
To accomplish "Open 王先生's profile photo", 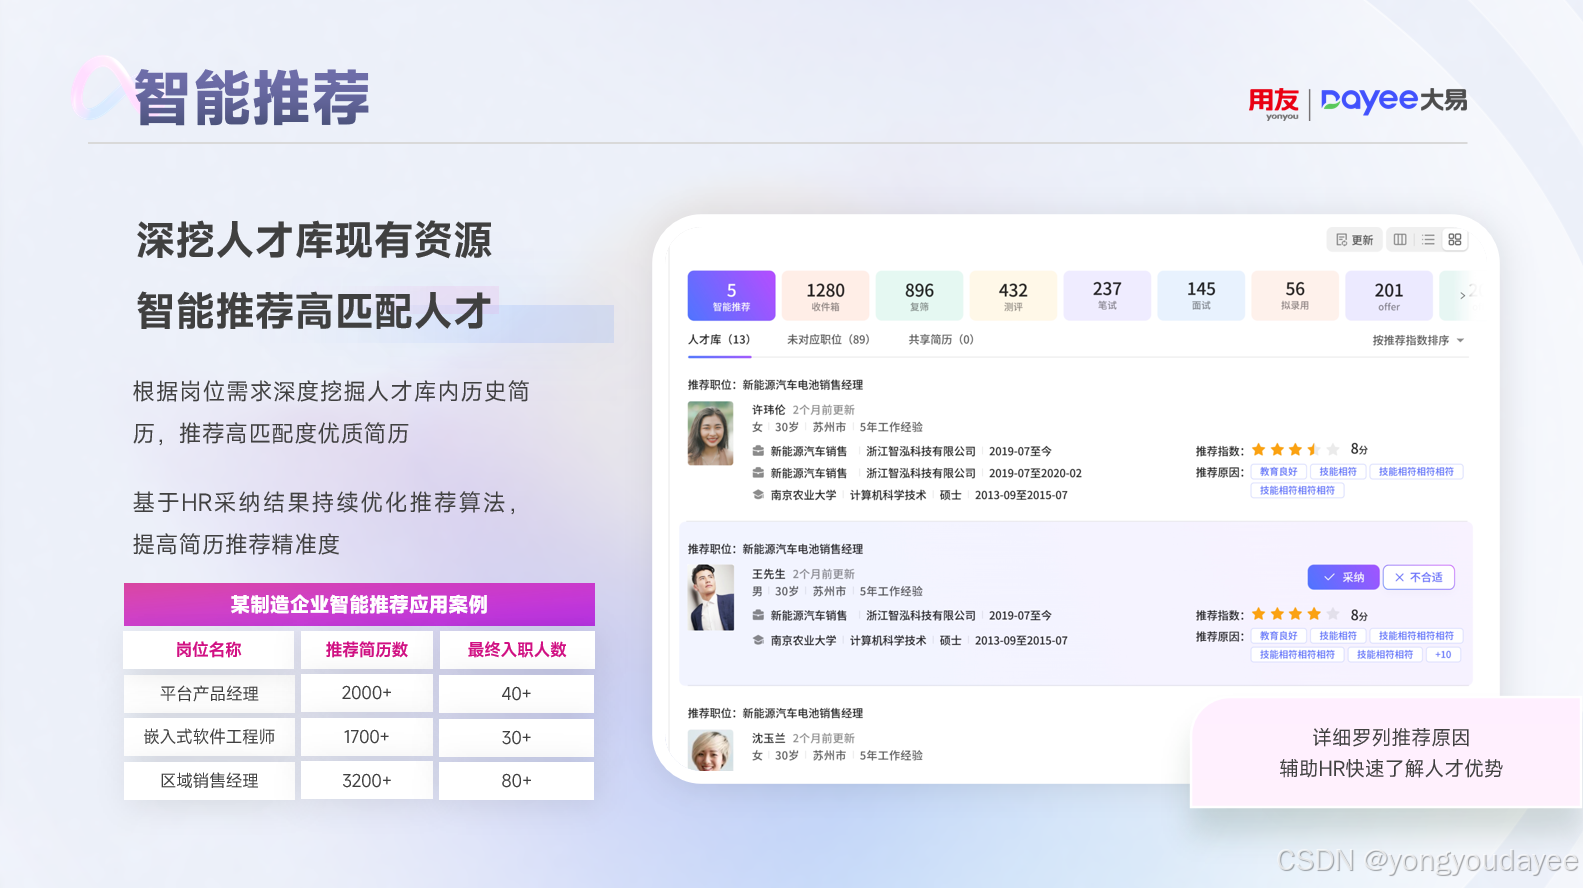I will pos(711,597).
